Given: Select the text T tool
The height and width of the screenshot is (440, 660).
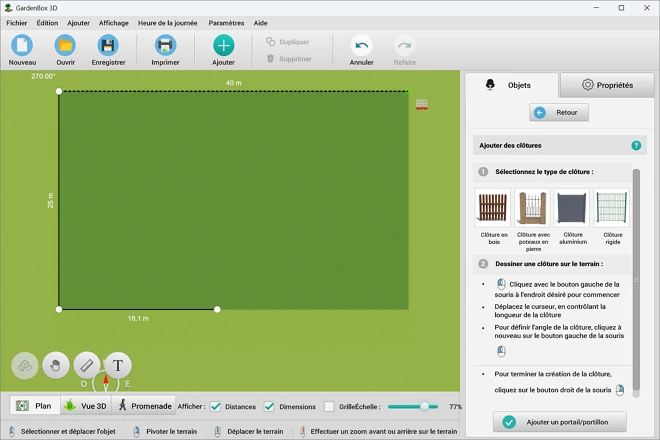Looking at the screenshot, I should coord(117,365).
